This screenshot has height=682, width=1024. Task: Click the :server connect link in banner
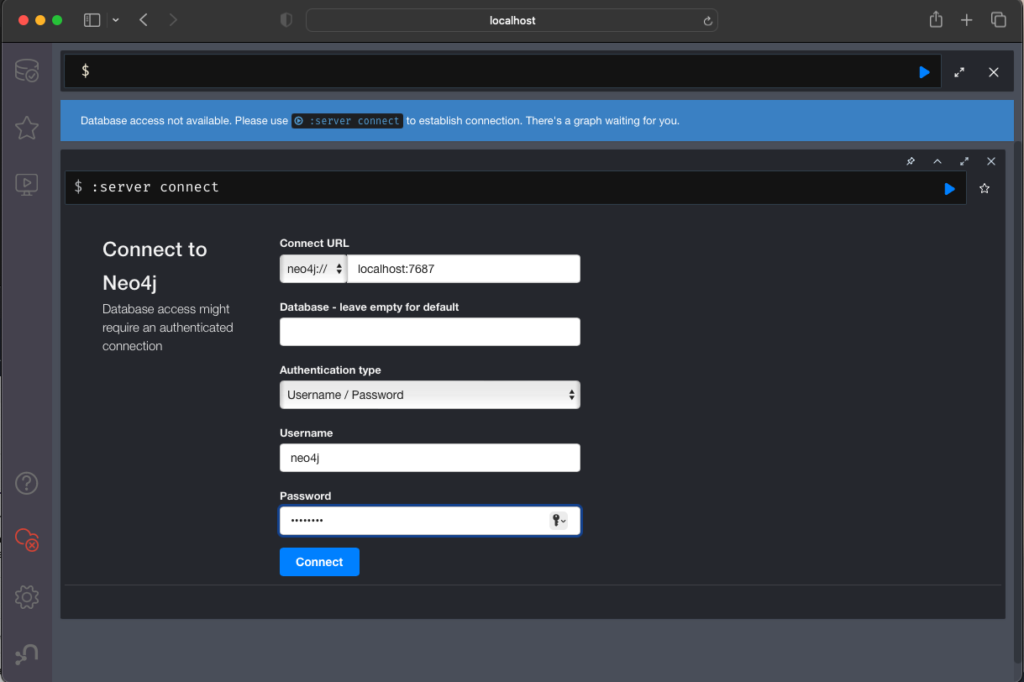click(347, 121)
